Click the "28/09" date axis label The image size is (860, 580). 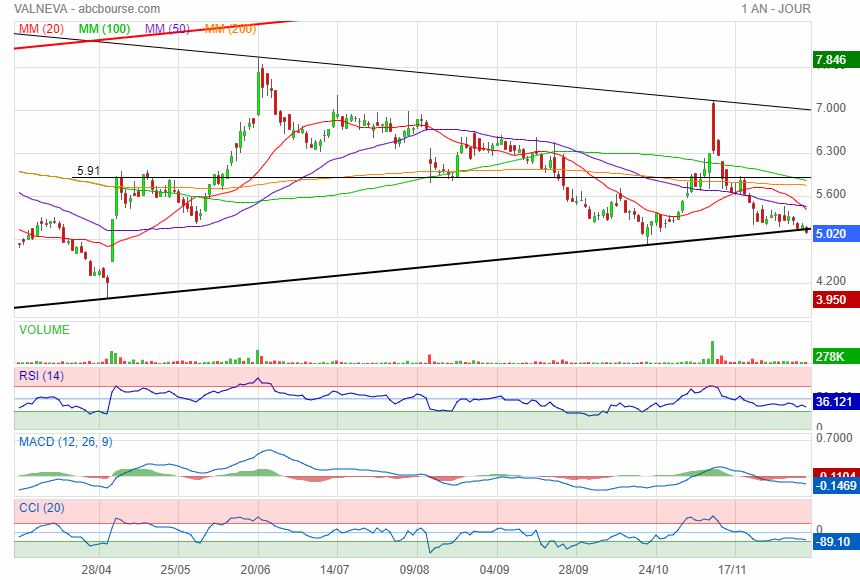tap(574, 570)
